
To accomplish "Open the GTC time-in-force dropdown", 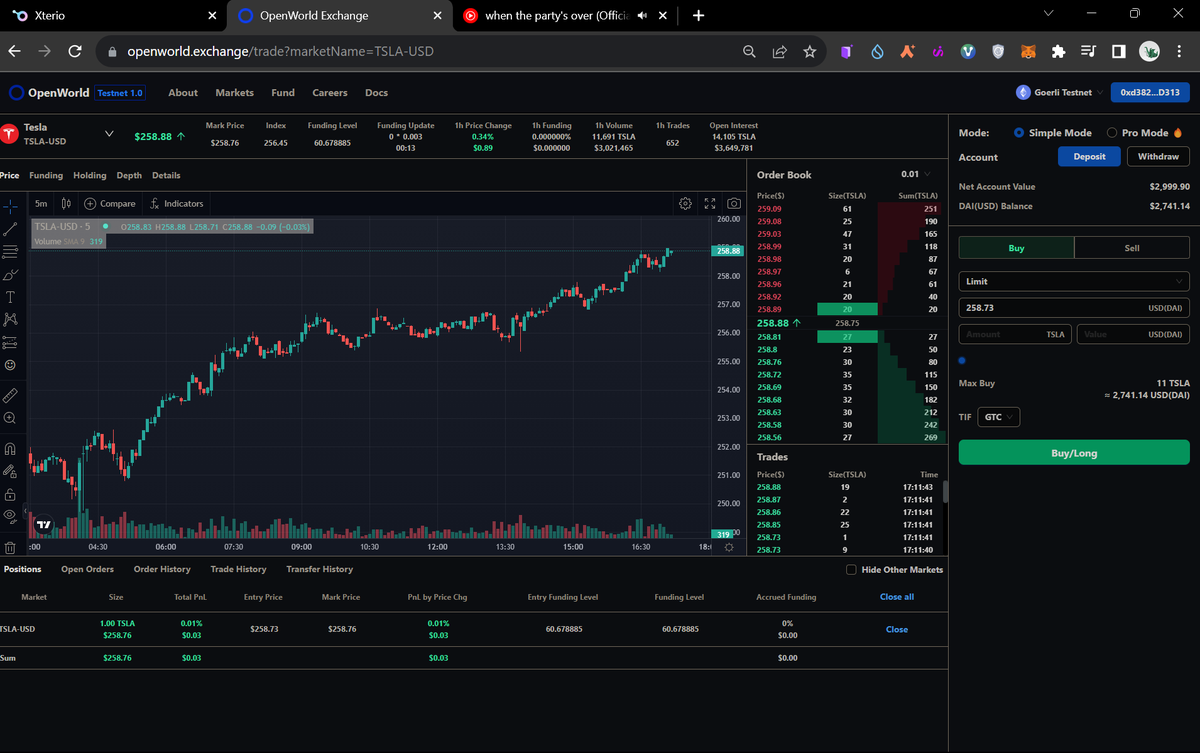I will [x=998, y=417].
